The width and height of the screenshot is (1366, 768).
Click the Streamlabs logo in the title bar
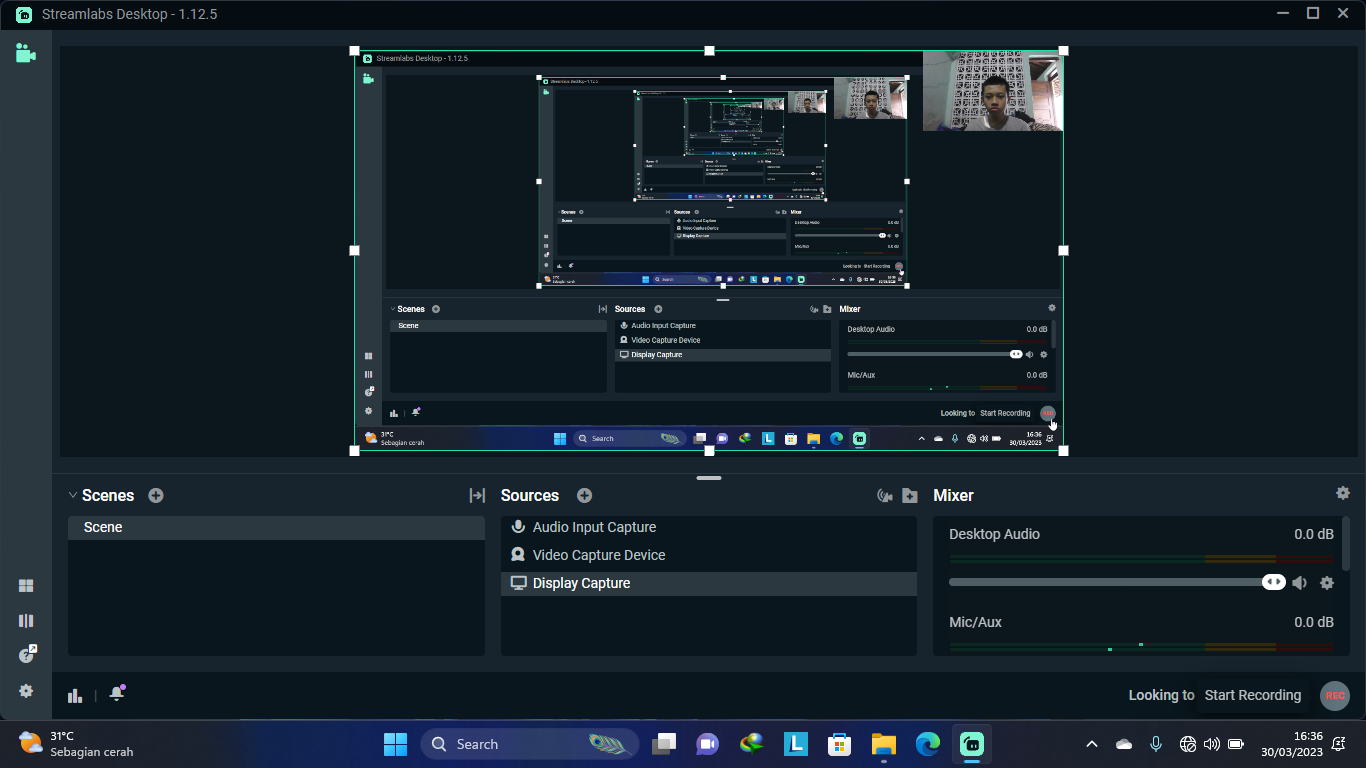click(23, 14)
